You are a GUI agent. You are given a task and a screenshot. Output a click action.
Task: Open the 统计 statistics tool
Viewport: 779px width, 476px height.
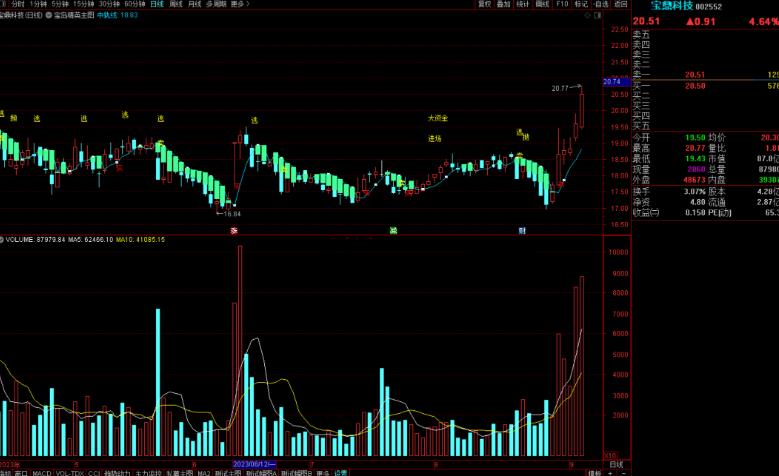pos(523,4)
